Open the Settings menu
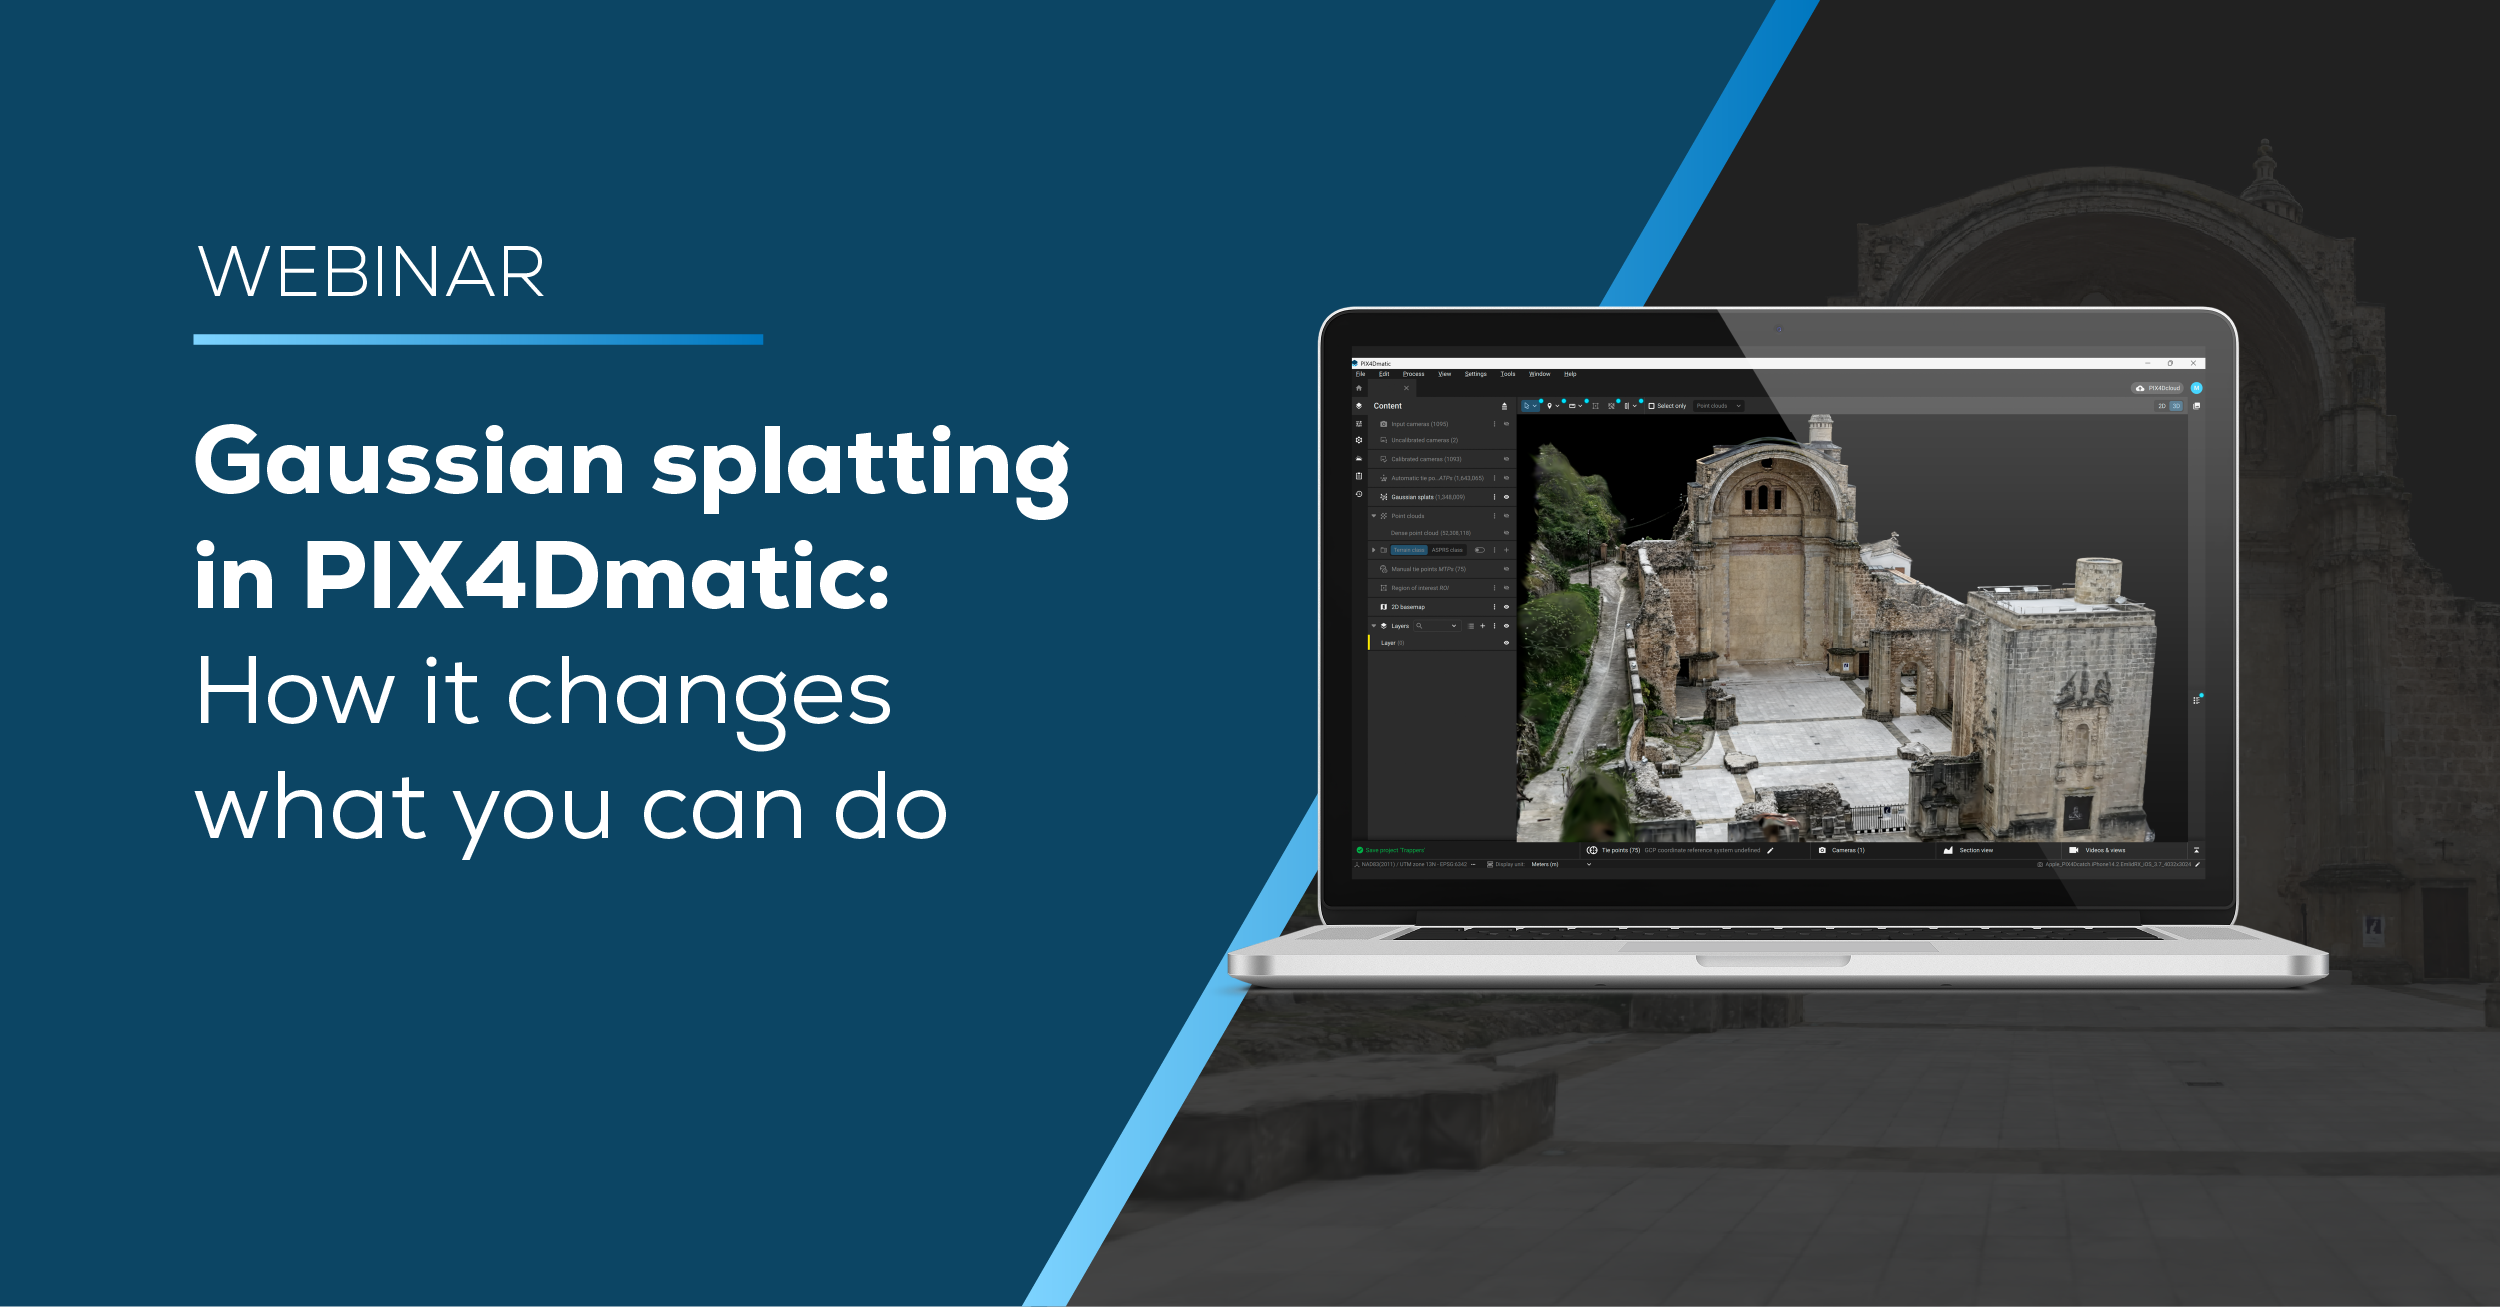Screen dimensions: 2500x1307 (x=1475, y=374)
